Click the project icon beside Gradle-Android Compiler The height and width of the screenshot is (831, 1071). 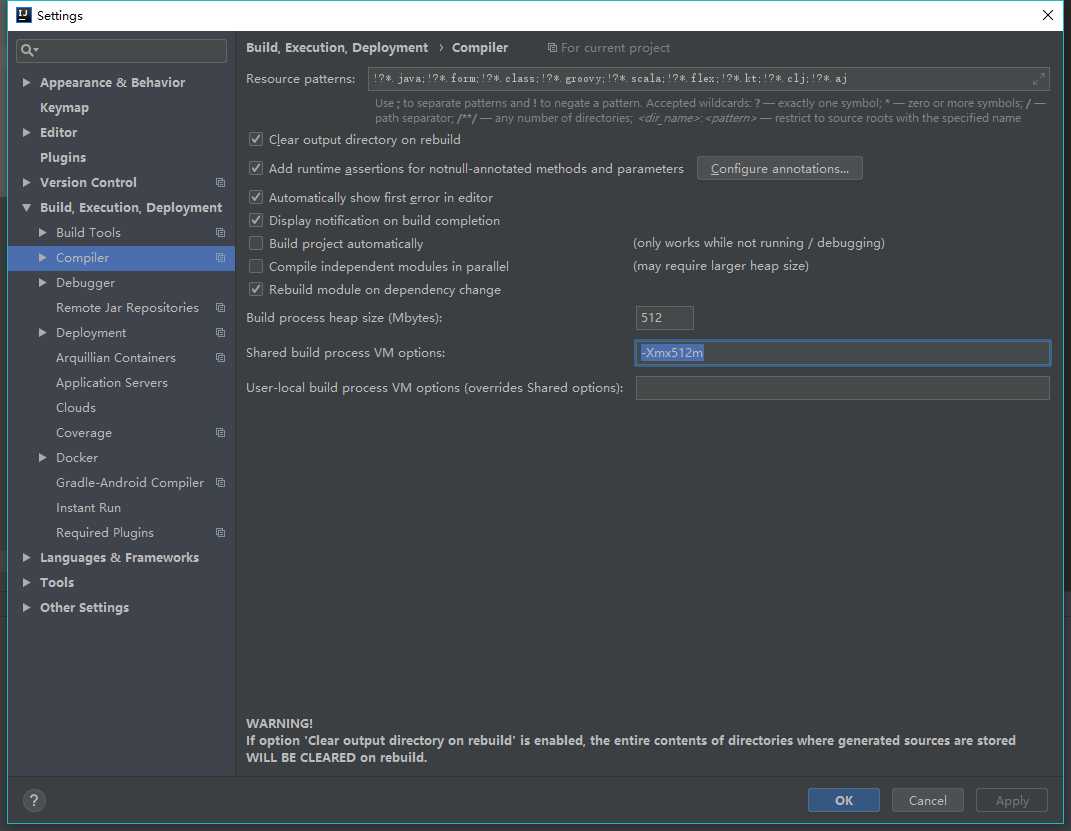(220, 483)
